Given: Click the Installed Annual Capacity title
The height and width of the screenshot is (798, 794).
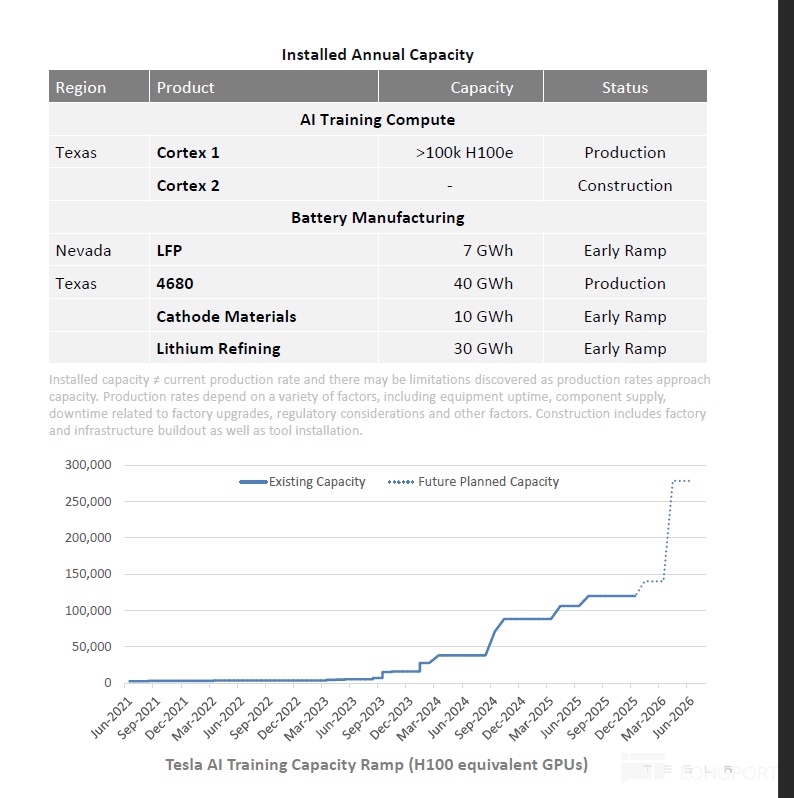Looking at the screenshot, I should [377, 54].
